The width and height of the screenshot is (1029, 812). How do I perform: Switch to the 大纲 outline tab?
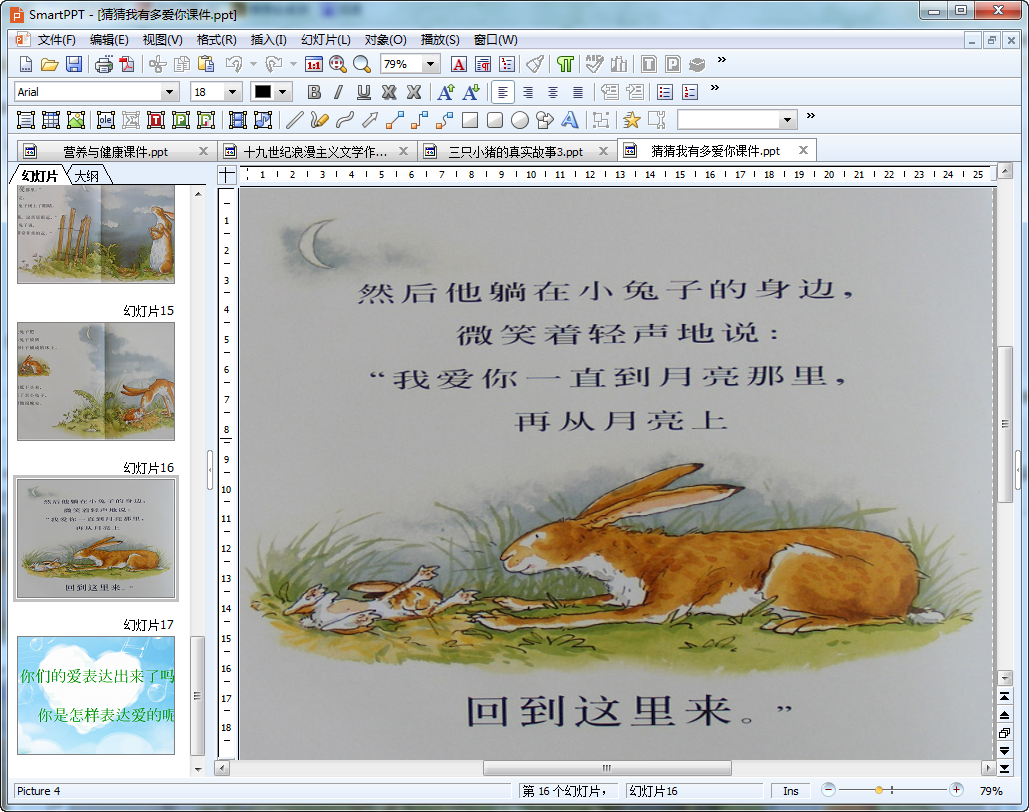tap(87, 176)
